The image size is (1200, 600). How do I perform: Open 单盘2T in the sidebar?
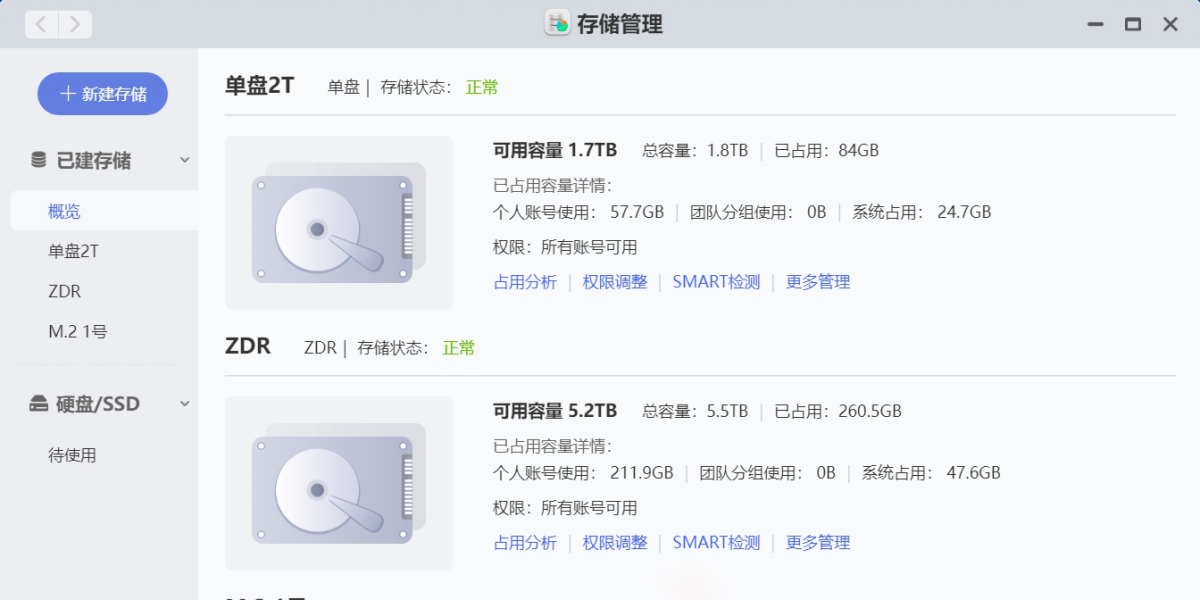pos(74,251)
